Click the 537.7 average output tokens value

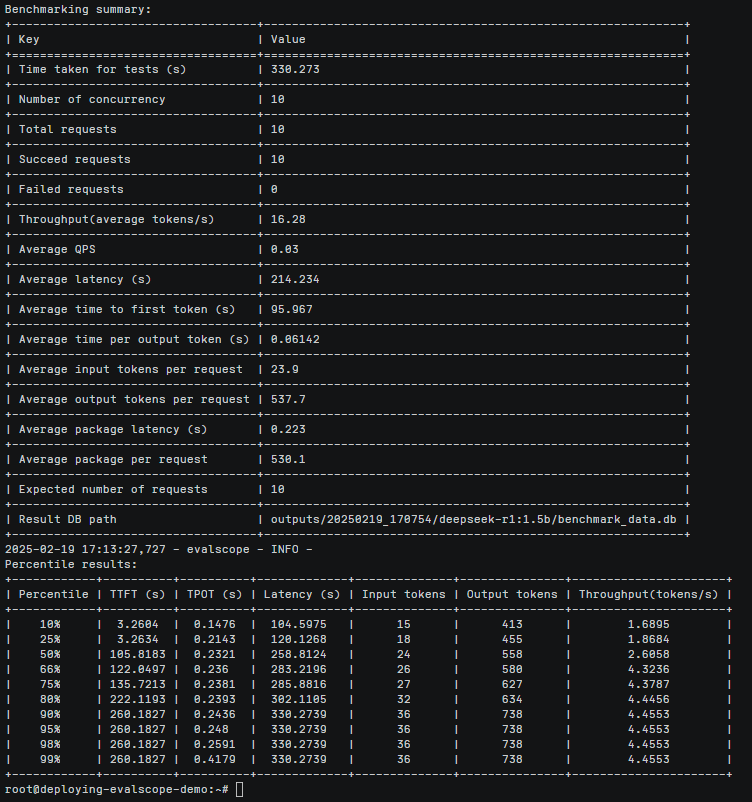point(290,399)
